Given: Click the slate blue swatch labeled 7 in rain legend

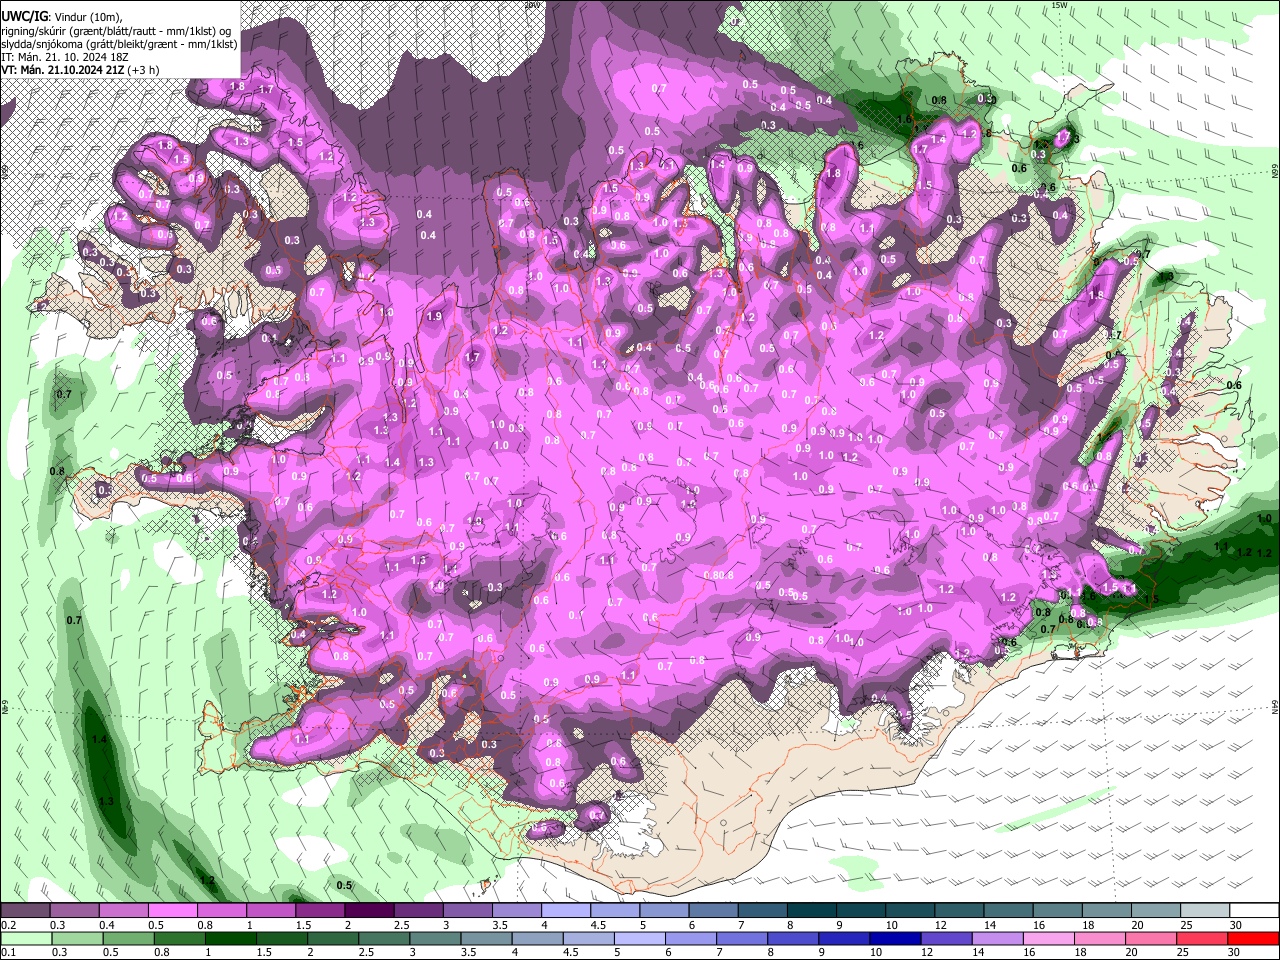Looking at the screenshot, I should tap(742, 938).
